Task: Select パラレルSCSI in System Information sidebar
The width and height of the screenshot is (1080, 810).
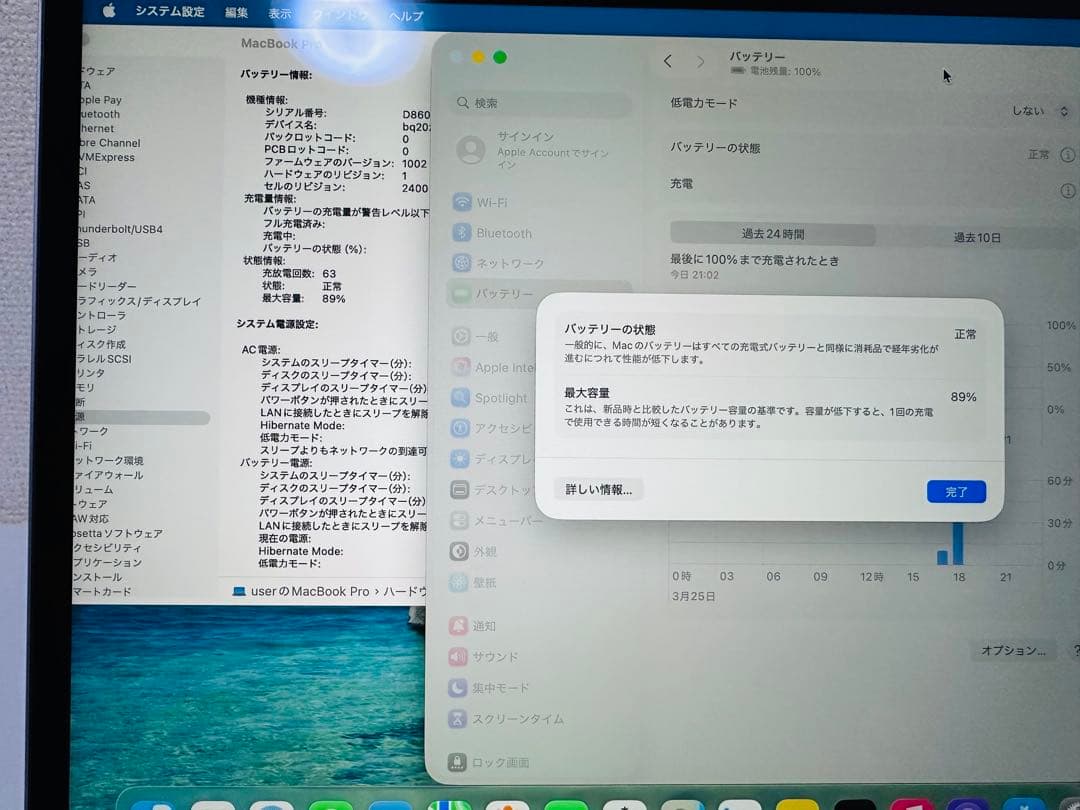Action: pos(104,359)
